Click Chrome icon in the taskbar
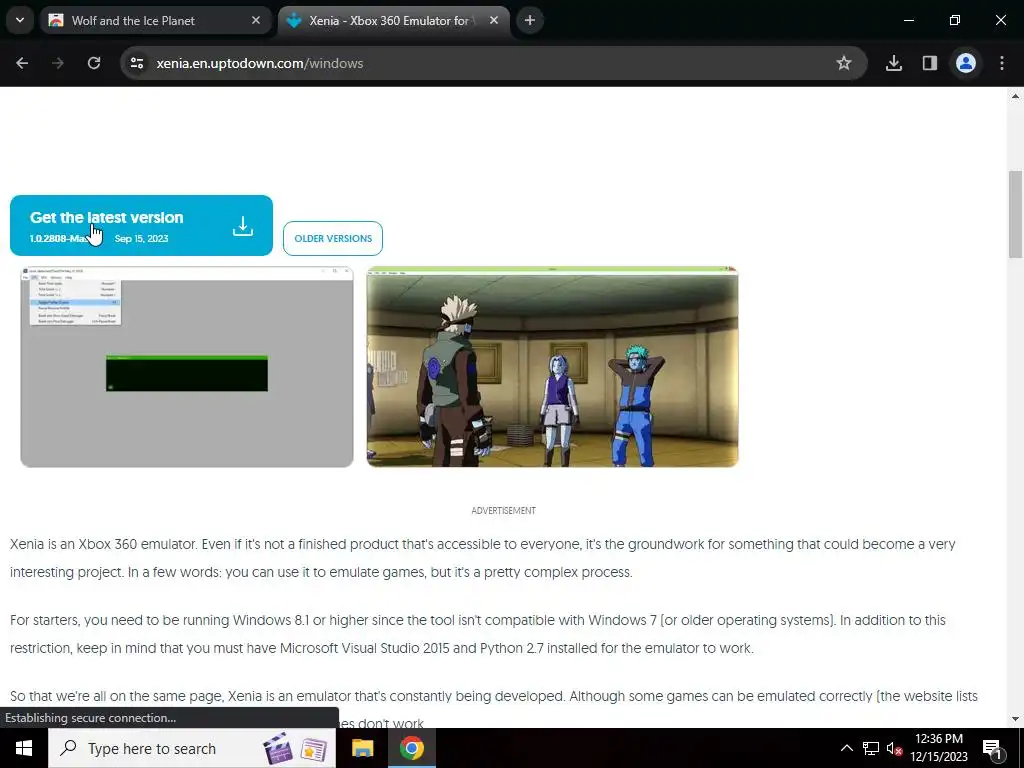The width and height of the screenshot is (1024, 768). click(411, 748)
